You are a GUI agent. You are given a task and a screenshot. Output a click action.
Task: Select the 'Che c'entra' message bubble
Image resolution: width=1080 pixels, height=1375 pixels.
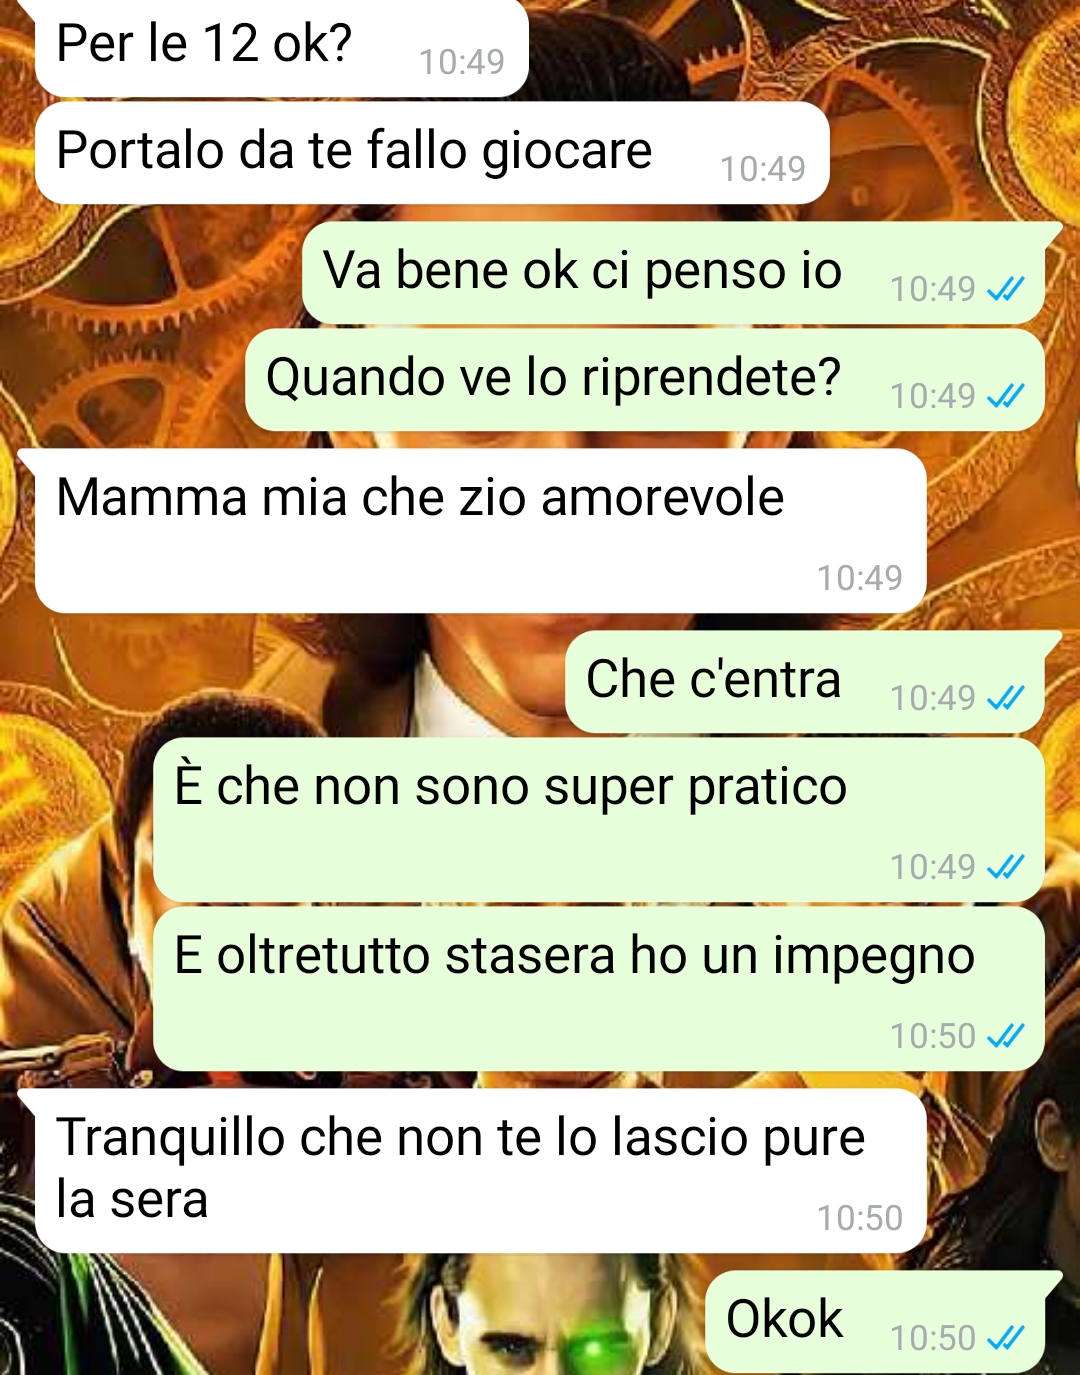(805, 682)
